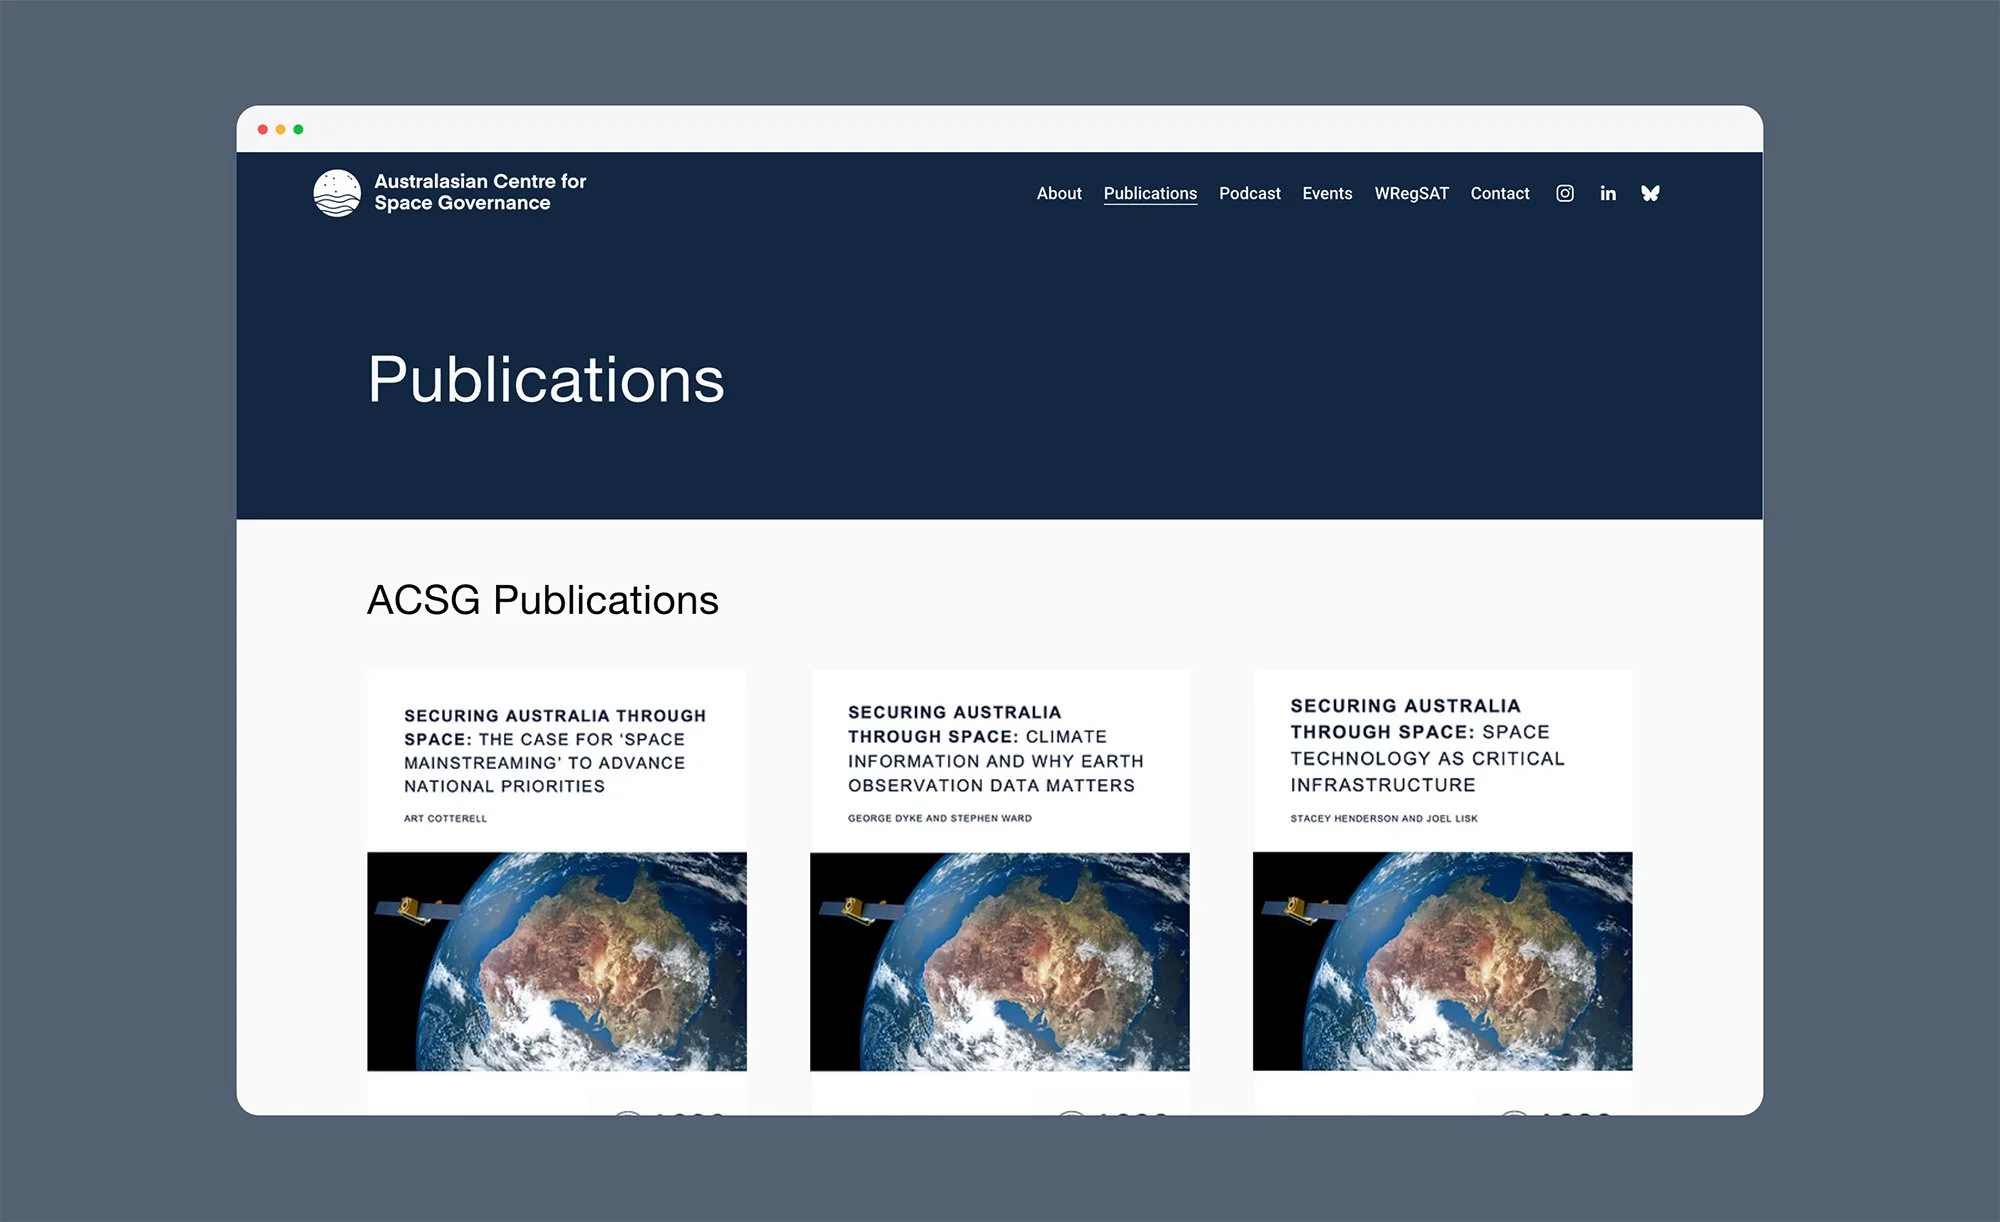Click the Dyke and Ward report Earth image
Viewport: 2000px width, 1222px height.
point(999,961)
